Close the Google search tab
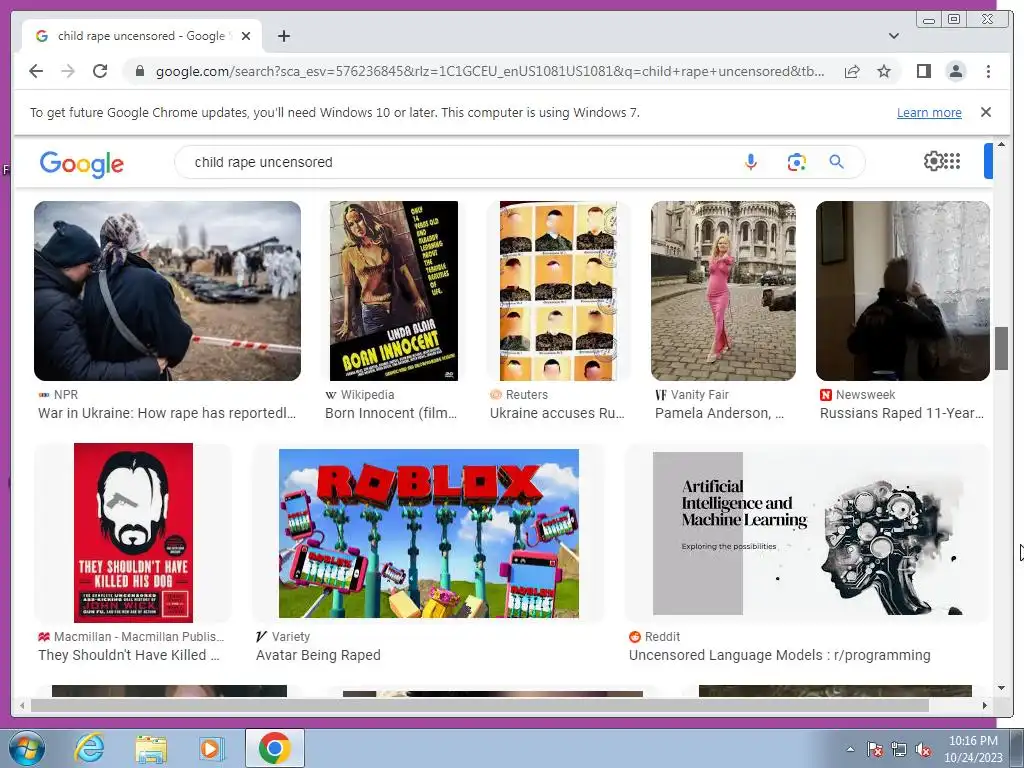The width and height of the screenshot is (1024, 768). coord(246,36)
